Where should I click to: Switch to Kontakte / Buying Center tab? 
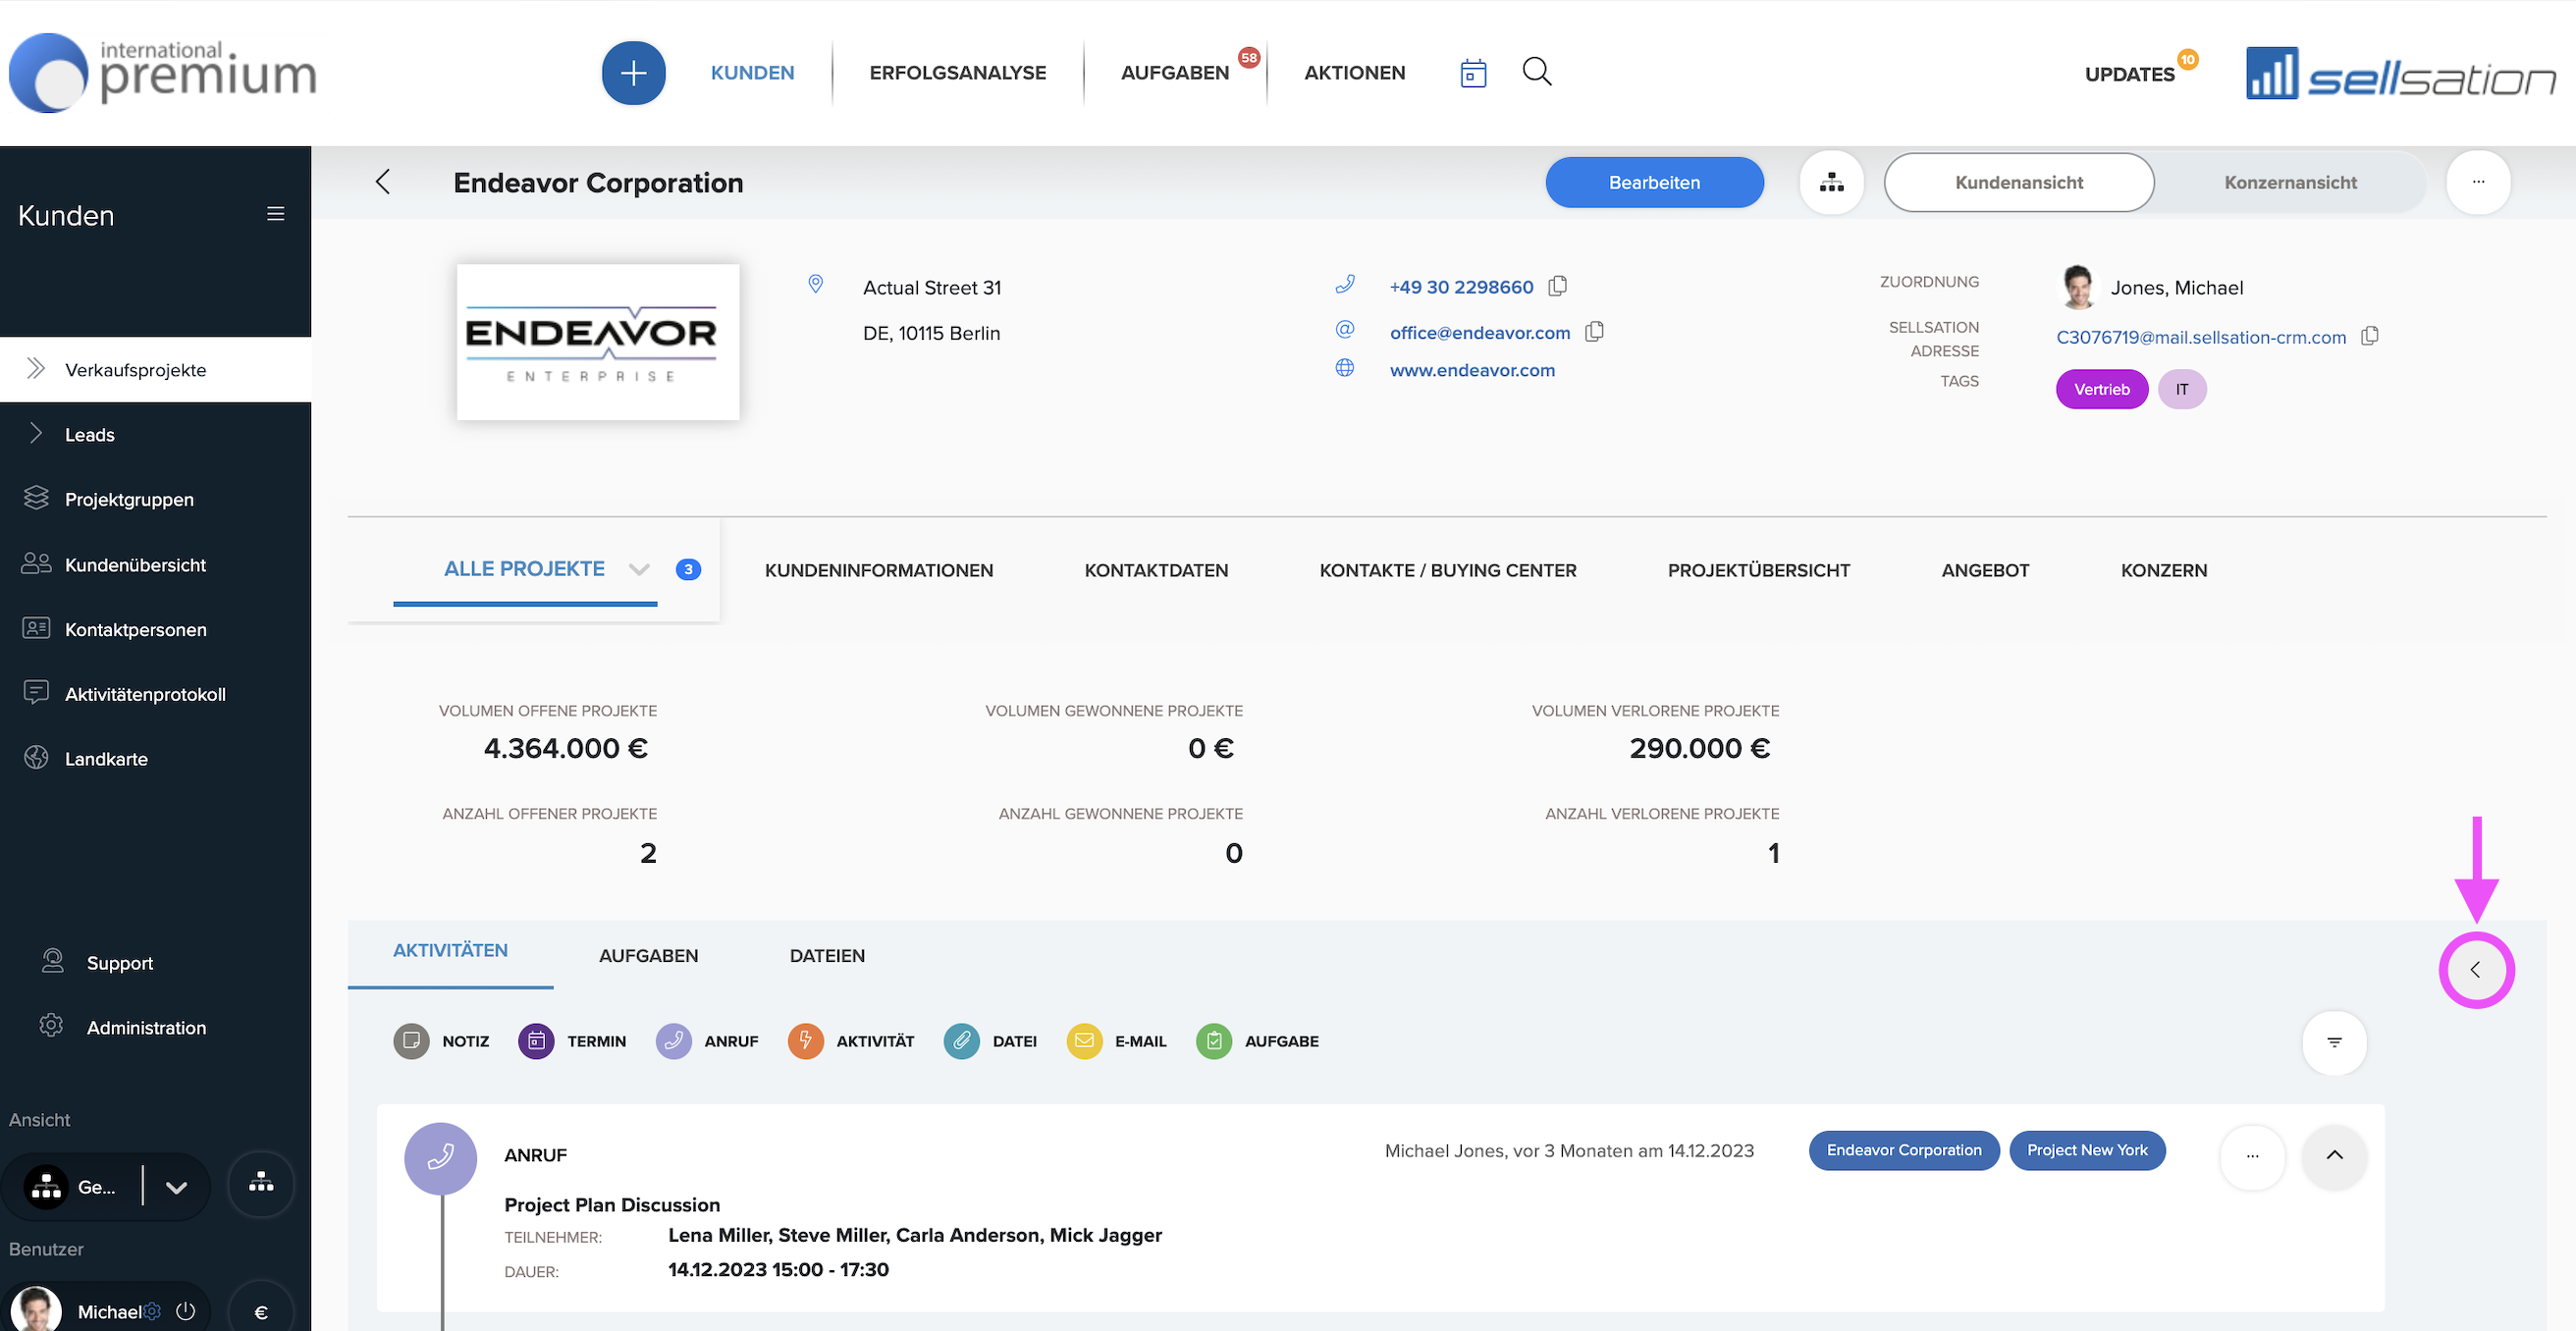coord(1447,570)
